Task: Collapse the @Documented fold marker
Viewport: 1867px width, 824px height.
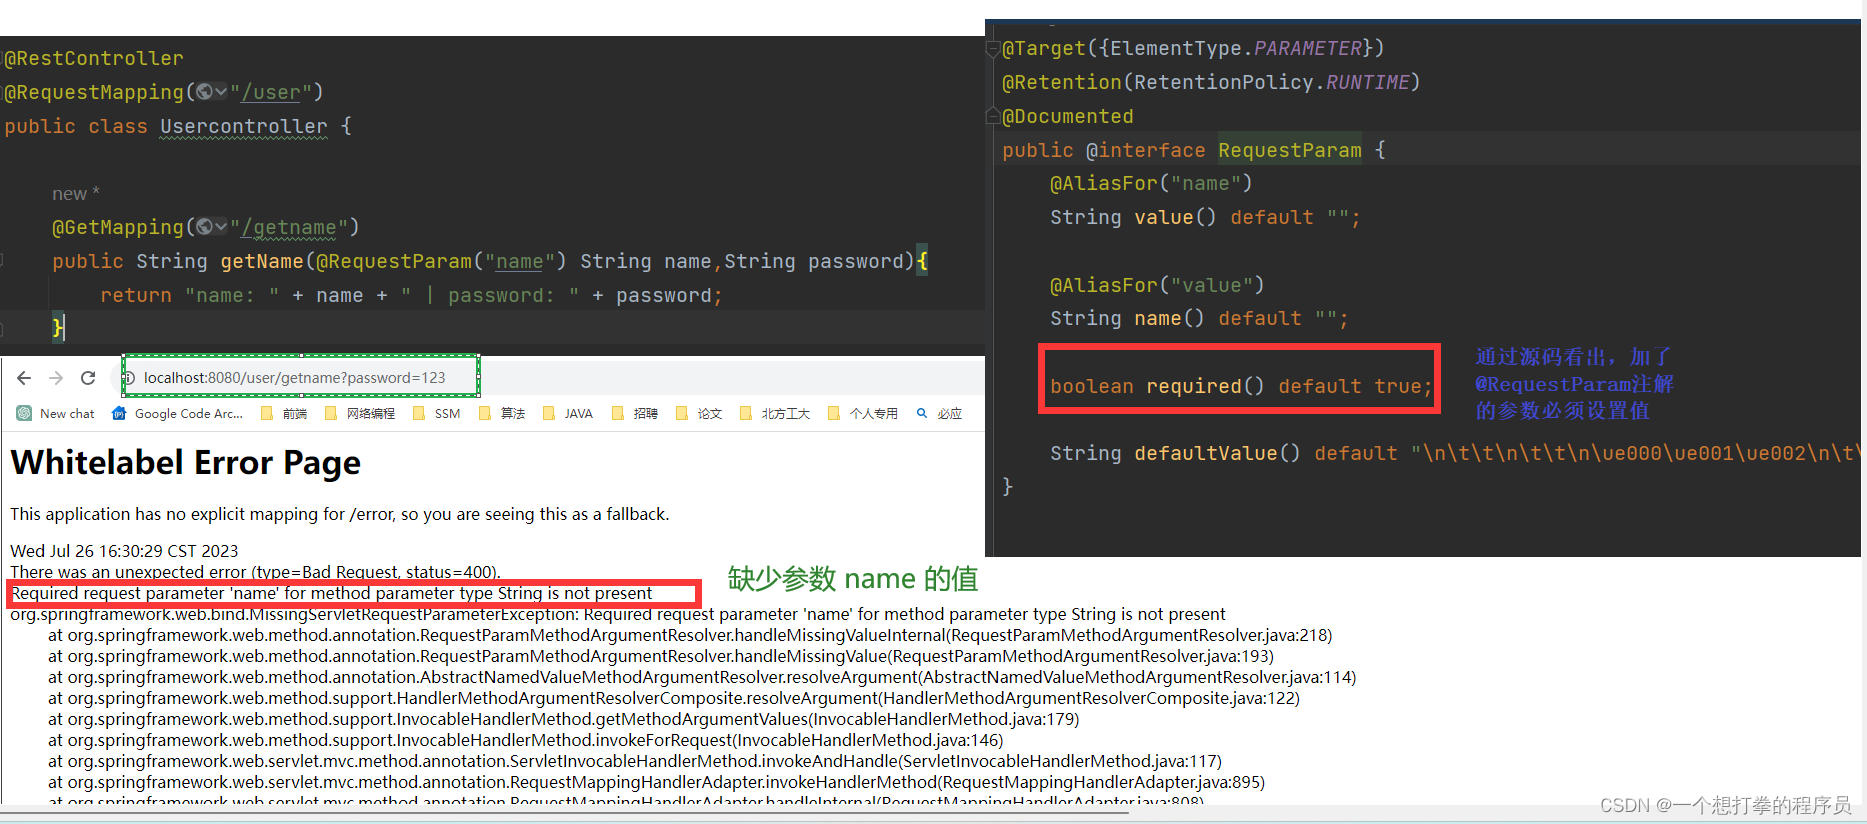Action: click(x=993, y=116)
